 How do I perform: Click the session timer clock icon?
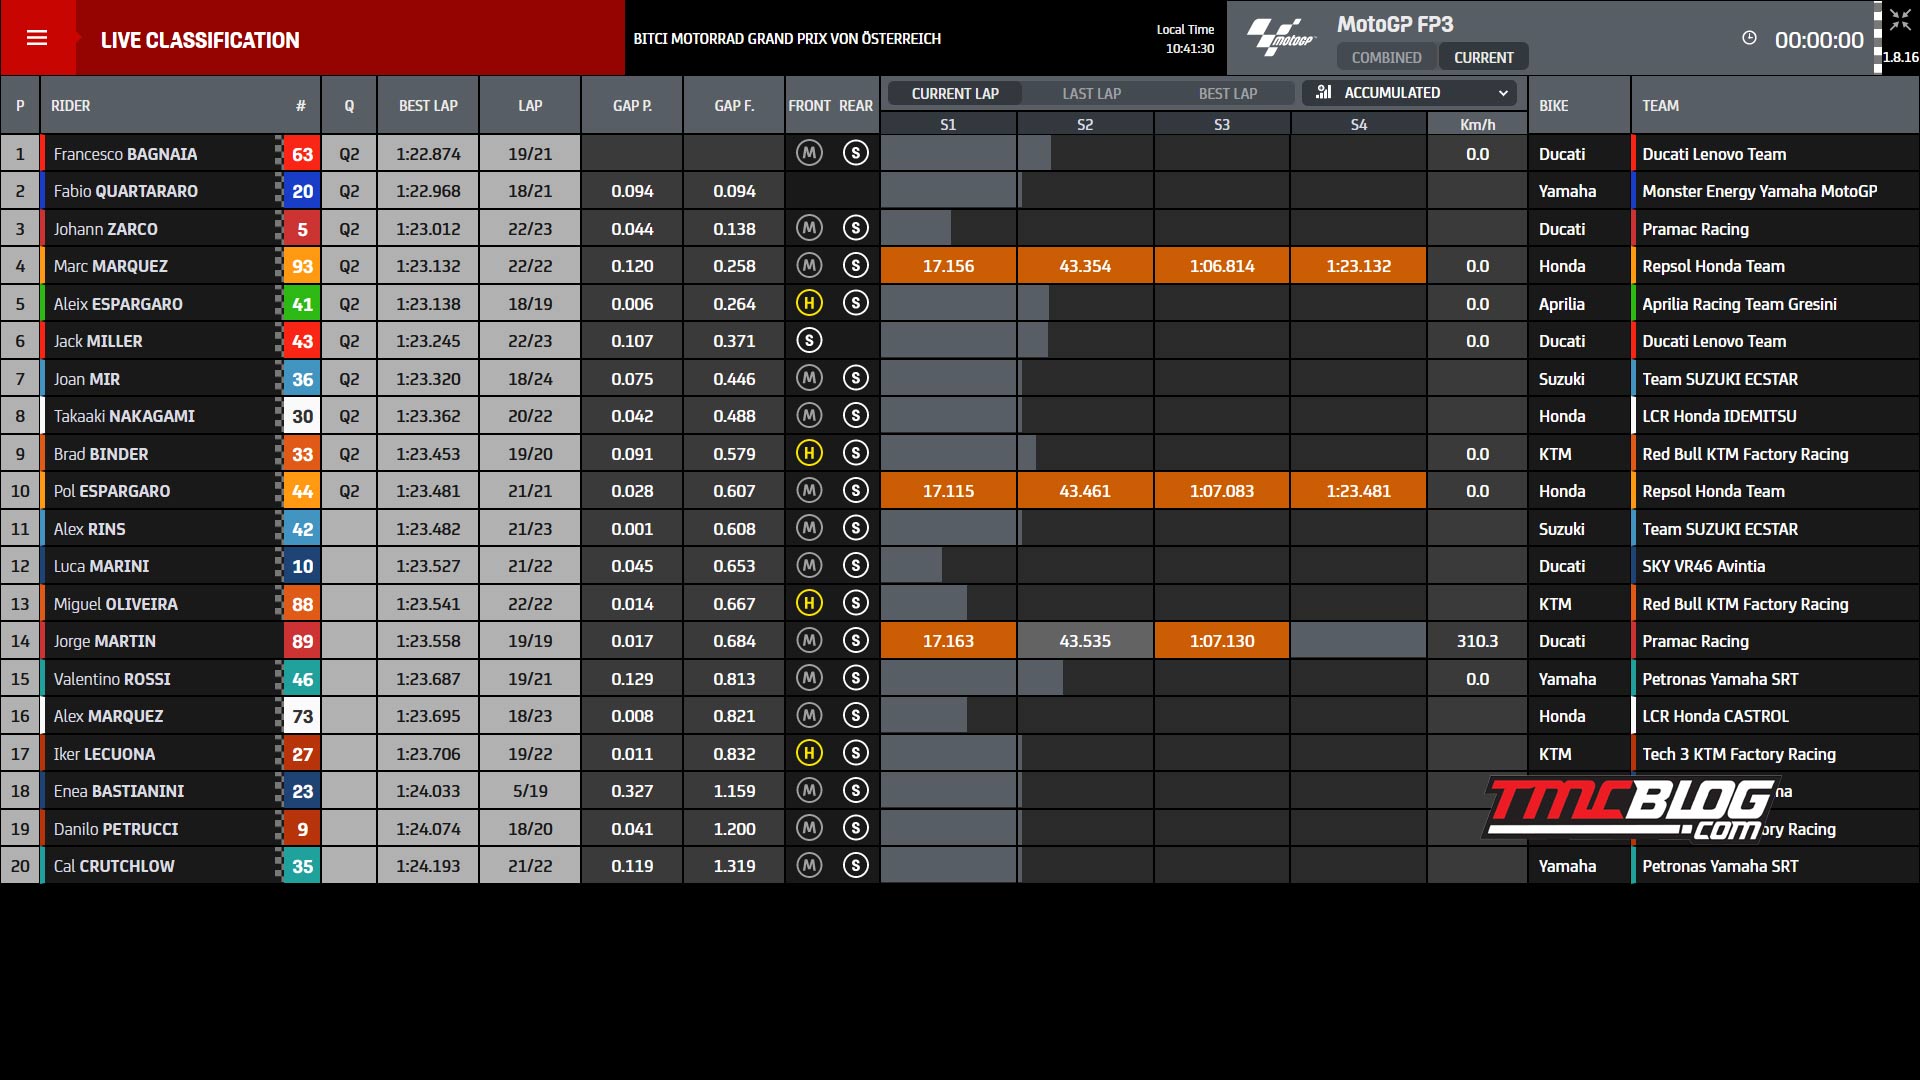[x=1749, y=38]
